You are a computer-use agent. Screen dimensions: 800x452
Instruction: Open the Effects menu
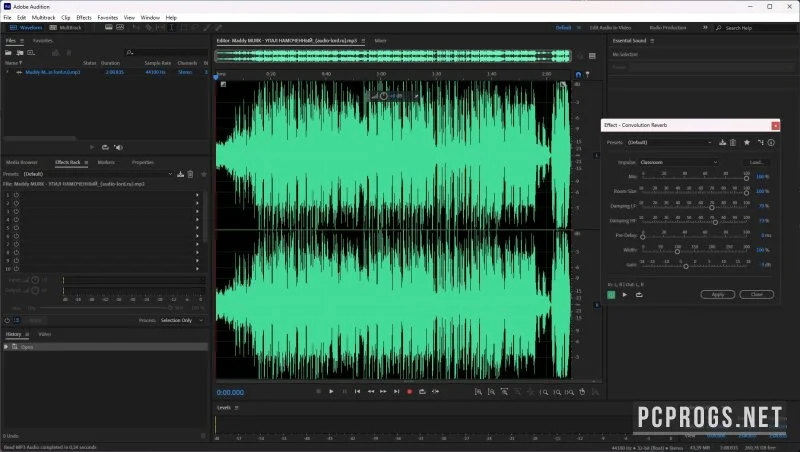pyautogui.click(x=84, y=17)
